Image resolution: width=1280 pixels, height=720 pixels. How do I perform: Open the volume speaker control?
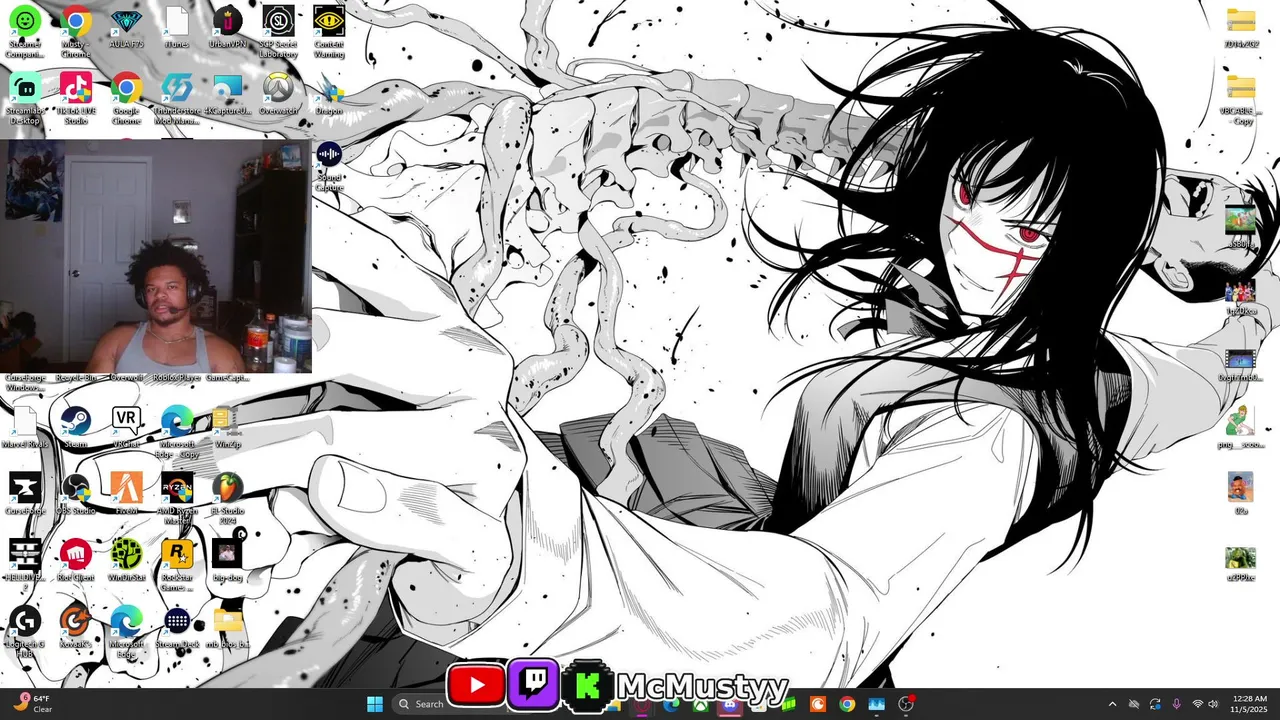1214,704
